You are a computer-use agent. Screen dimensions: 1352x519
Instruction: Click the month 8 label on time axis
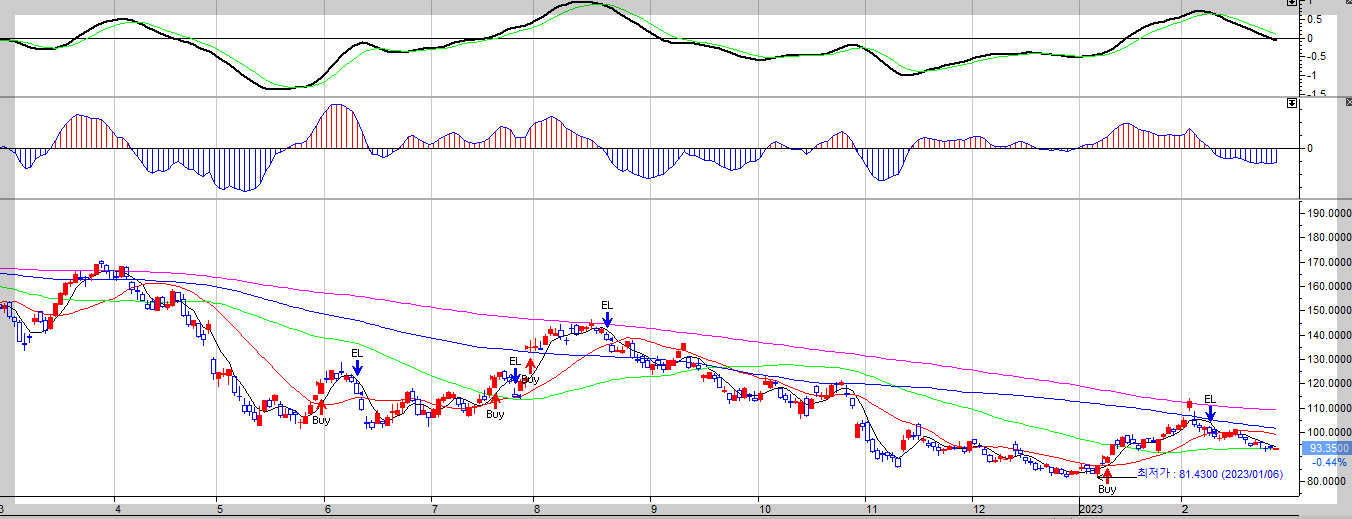point(535,509)
